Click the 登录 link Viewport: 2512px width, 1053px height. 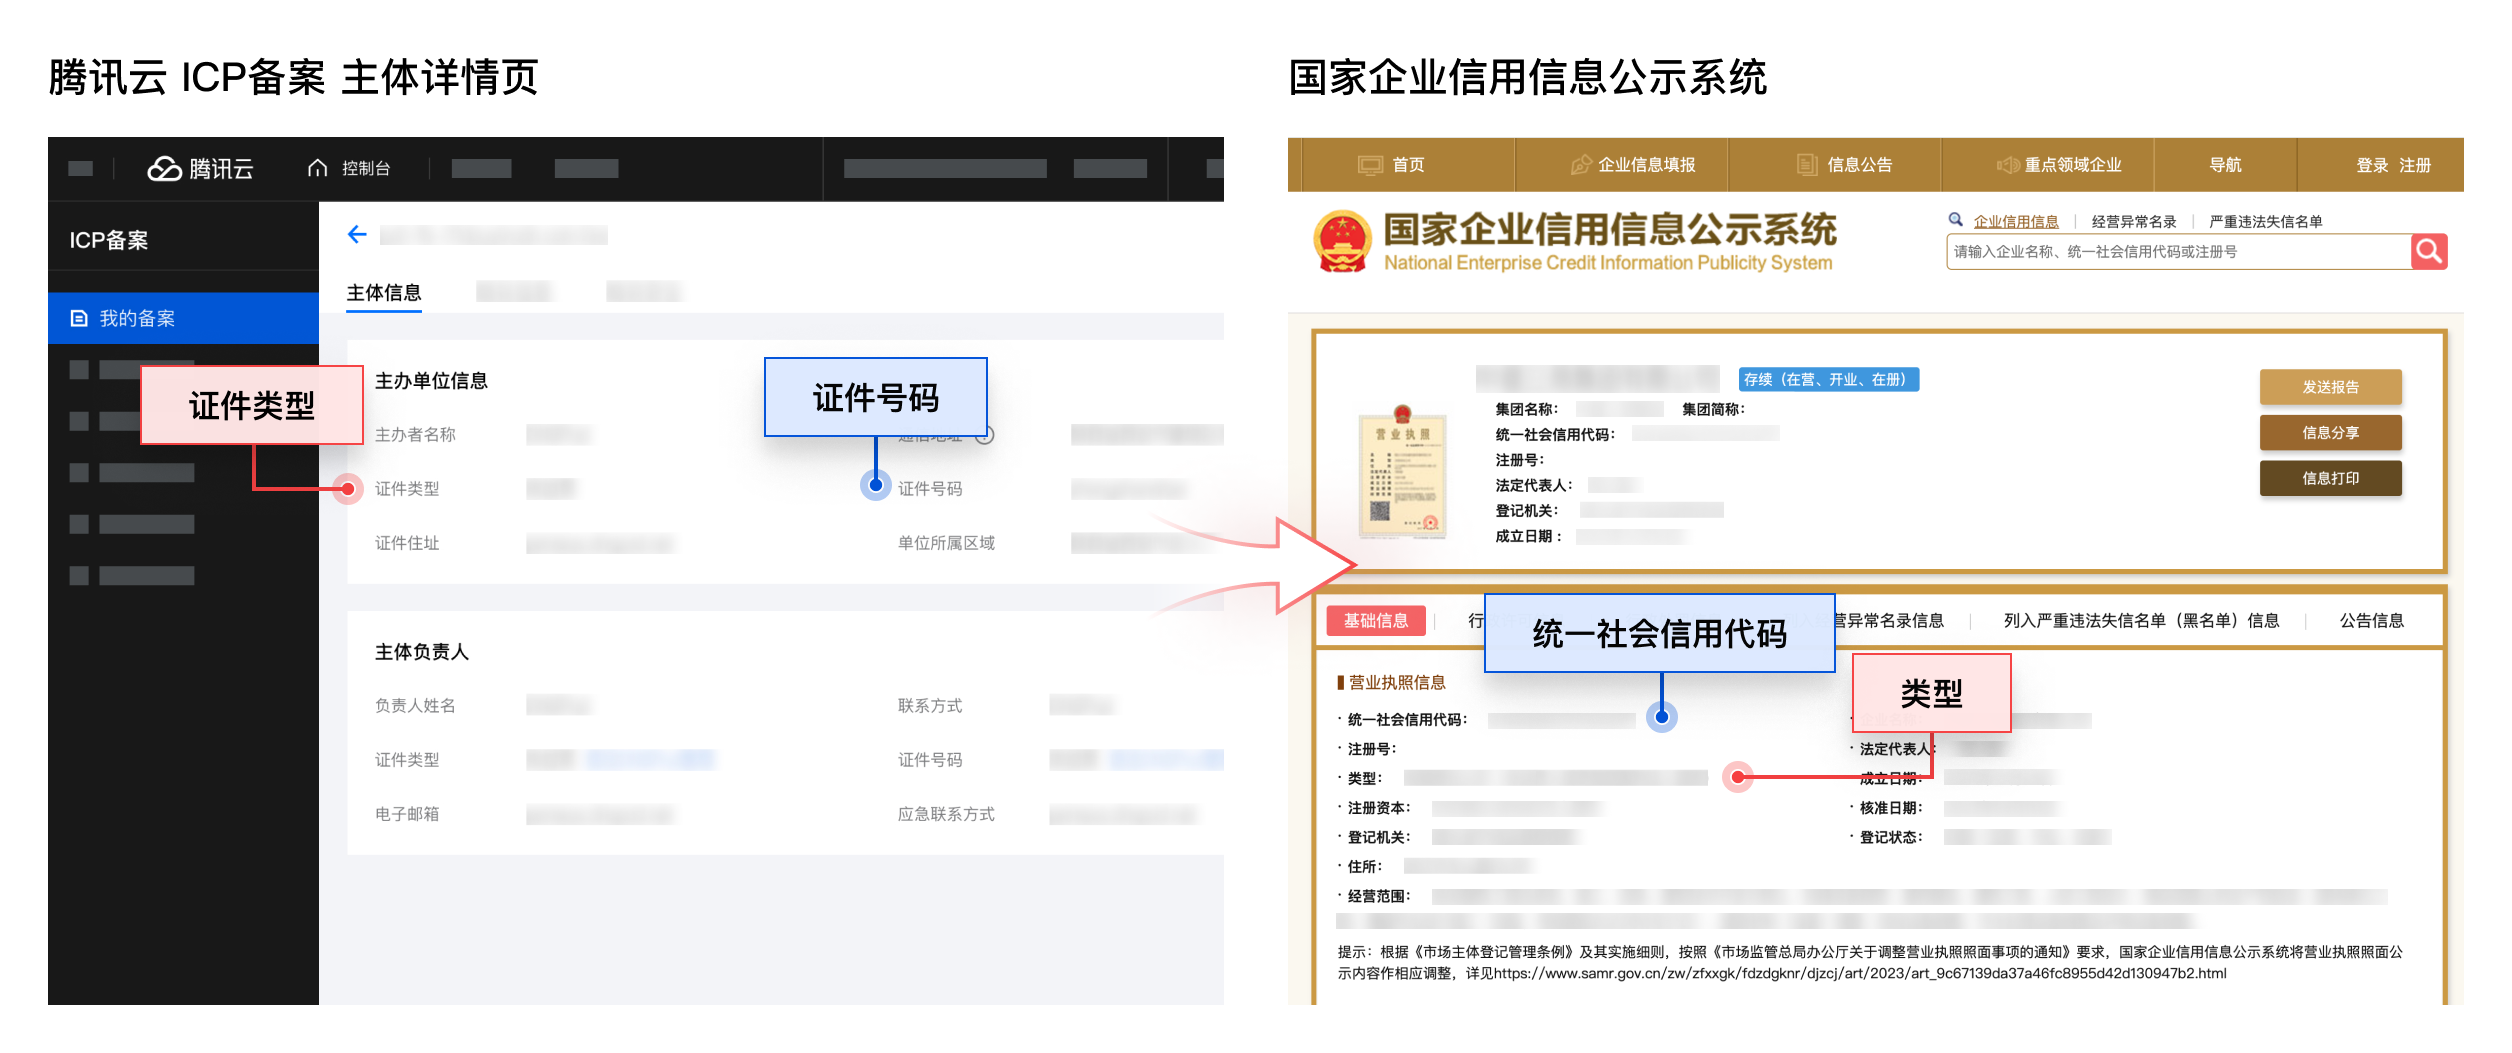click(2372, 165)
